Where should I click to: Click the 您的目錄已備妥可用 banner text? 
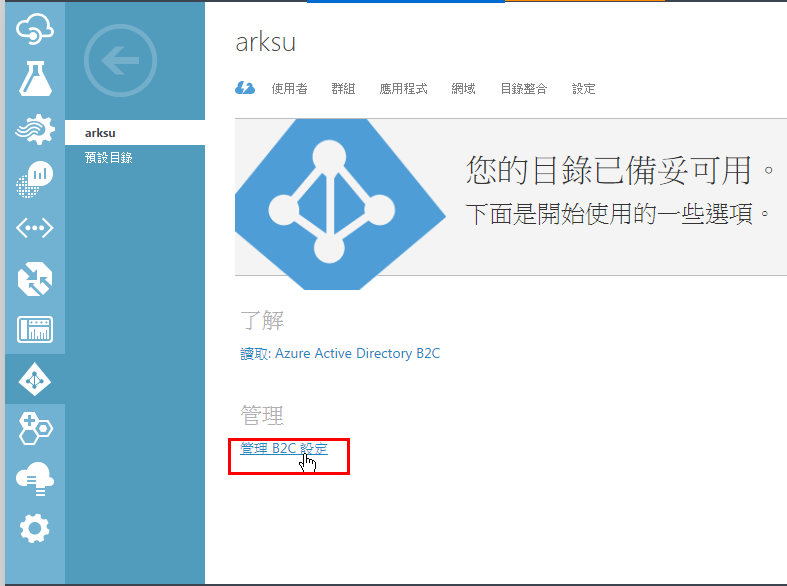(x=619, y=170)
